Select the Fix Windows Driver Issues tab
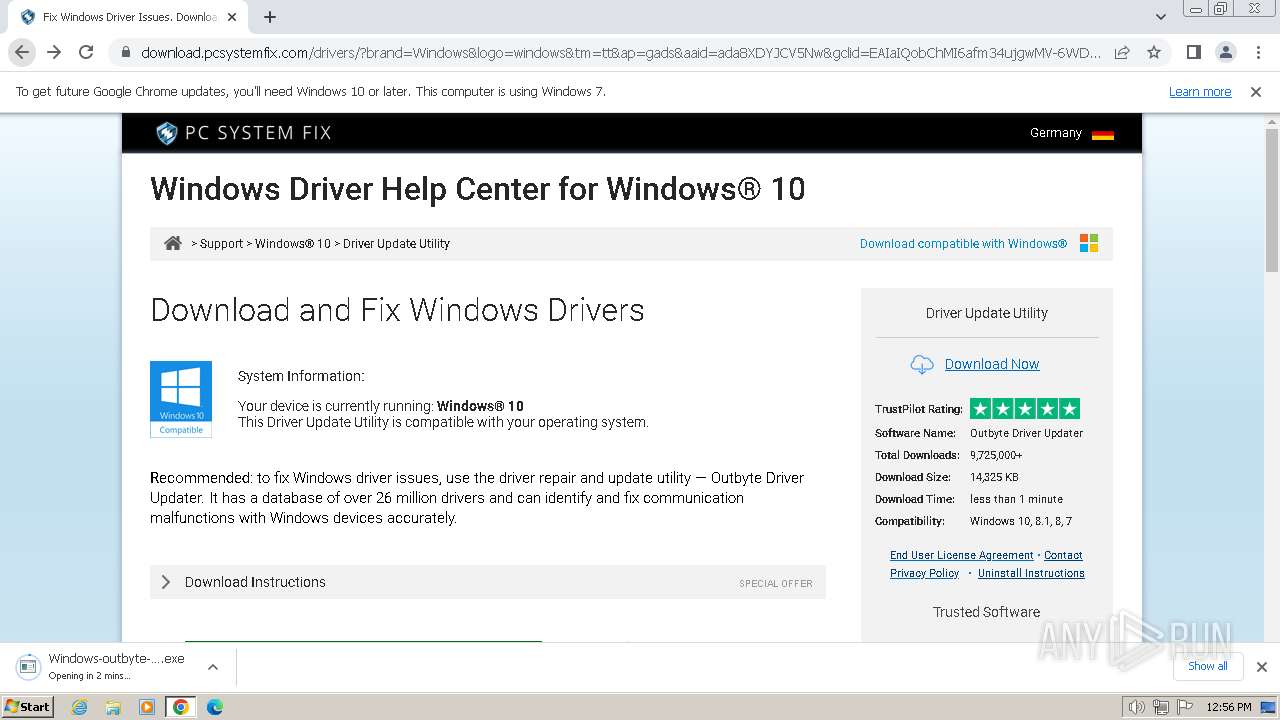The width and height of the screenshot is (1280, 720). click(128, 17)
